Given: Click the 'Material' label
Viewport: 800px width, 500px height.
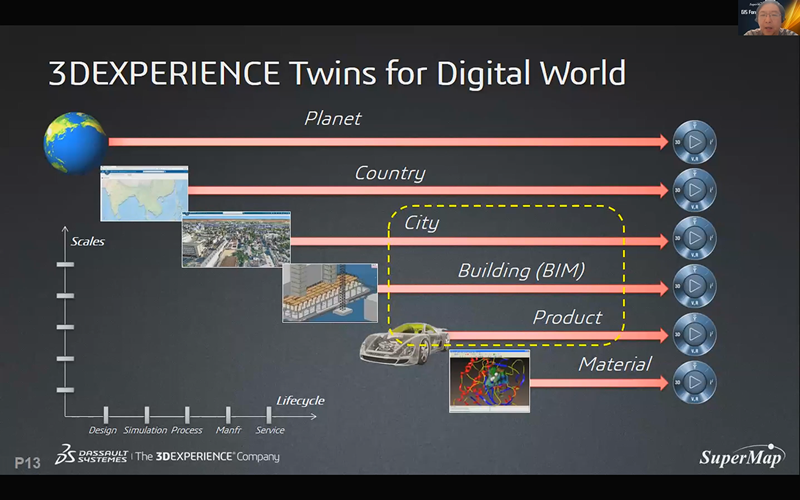Looking at the screenshot, I should [x=615, y=364].
